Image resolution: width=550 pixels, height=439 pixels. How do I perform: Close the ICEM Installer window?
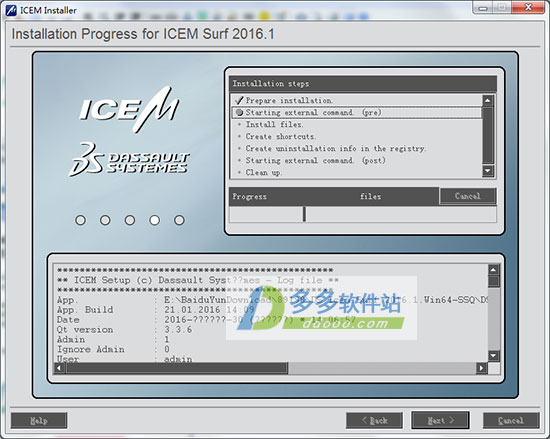click(x=528, y=7)
